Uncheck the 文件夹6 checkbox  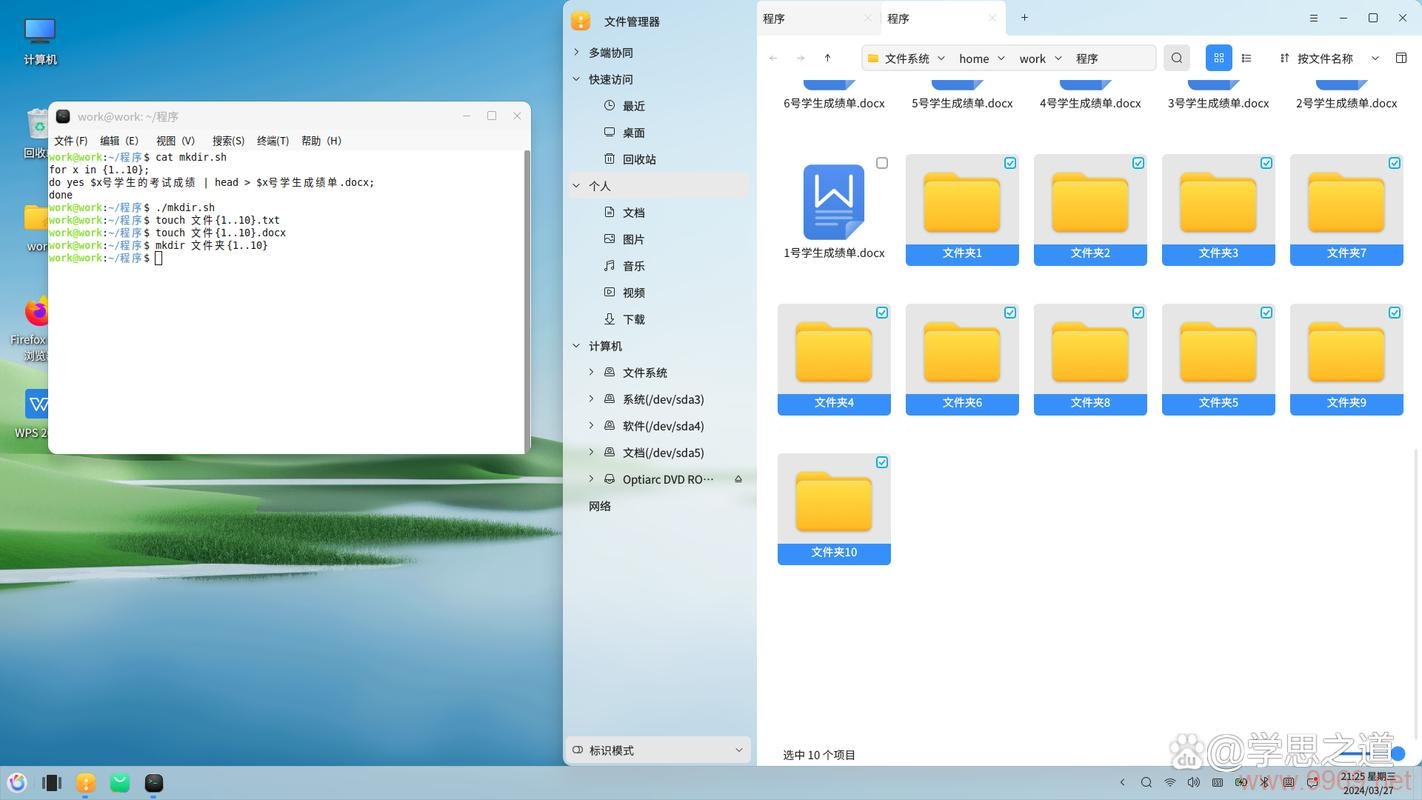tap(1010, 313)
